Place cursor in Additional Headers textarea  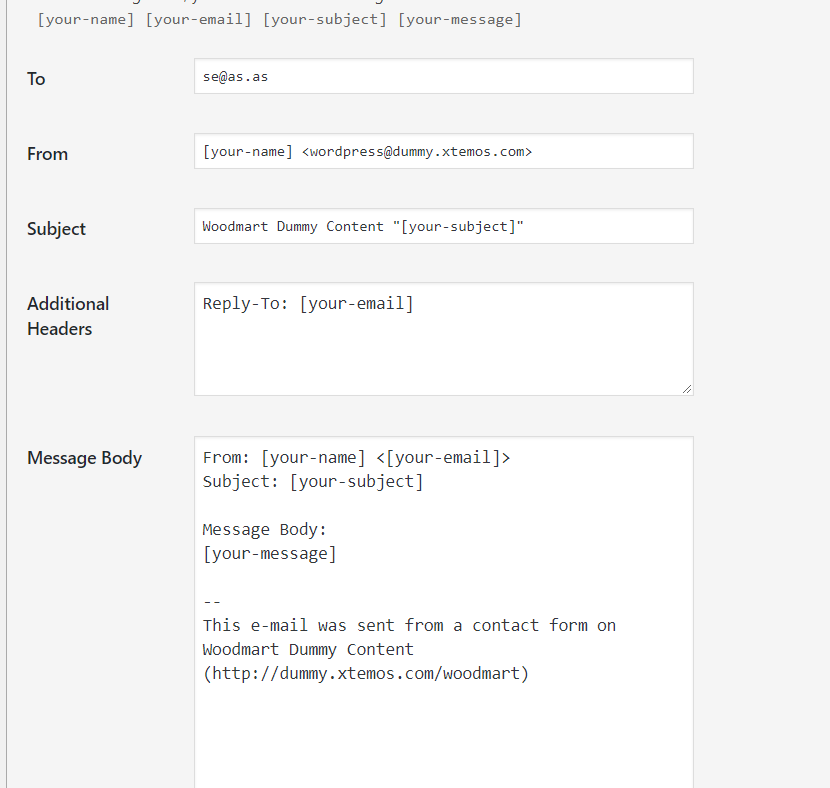443,350
